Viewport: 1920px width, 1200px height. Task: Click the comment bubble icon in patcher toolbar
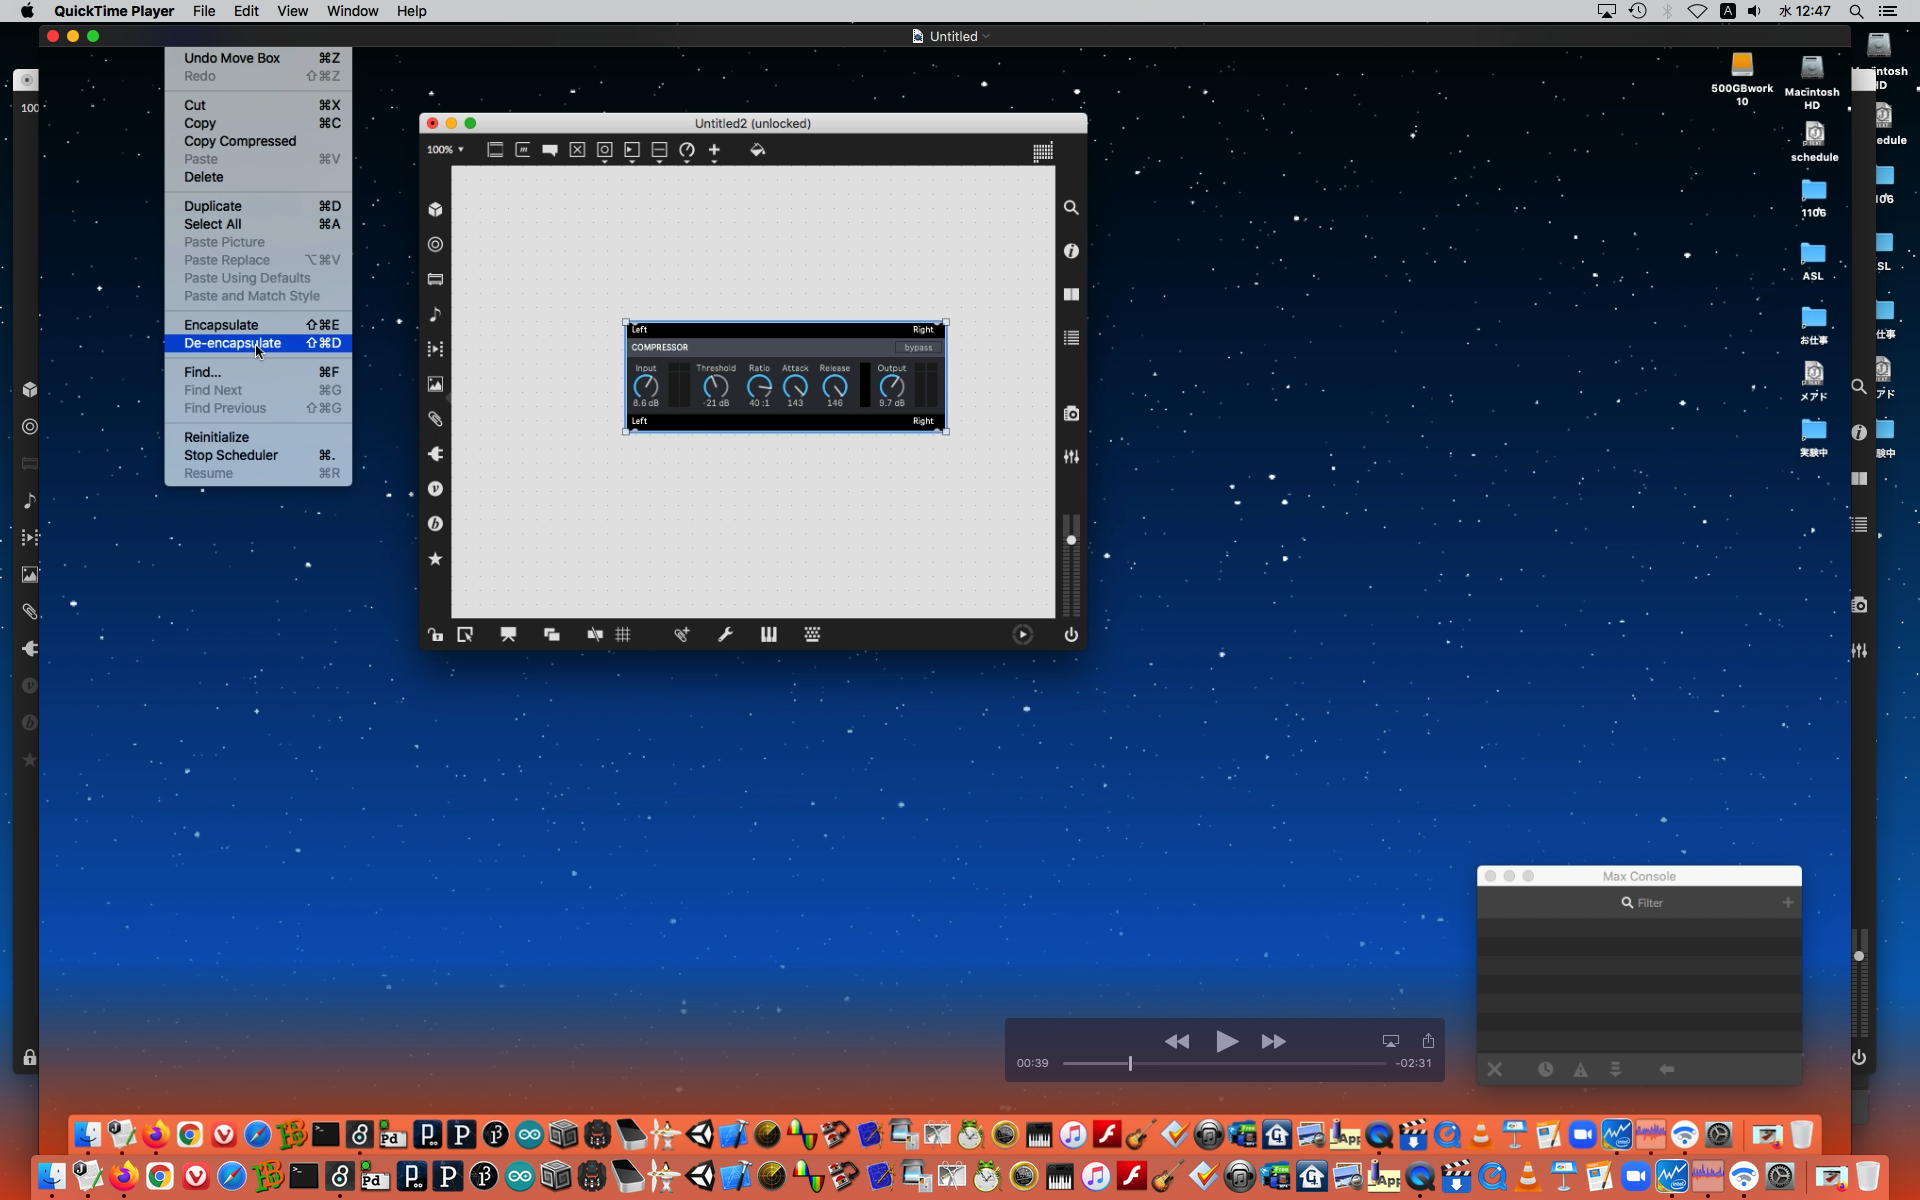click(x=550, y=150)
